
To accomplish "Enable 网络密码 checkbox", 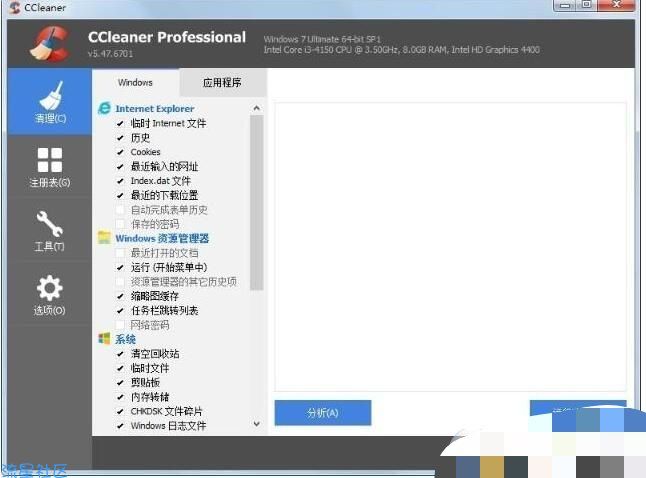I will (x=120, y=325).
